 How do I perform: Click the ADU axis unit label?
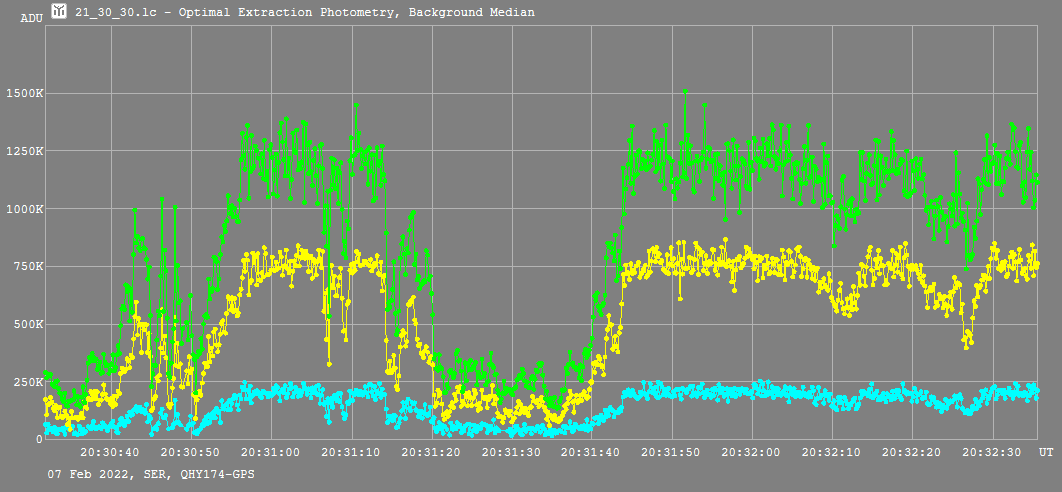(31, 18)
